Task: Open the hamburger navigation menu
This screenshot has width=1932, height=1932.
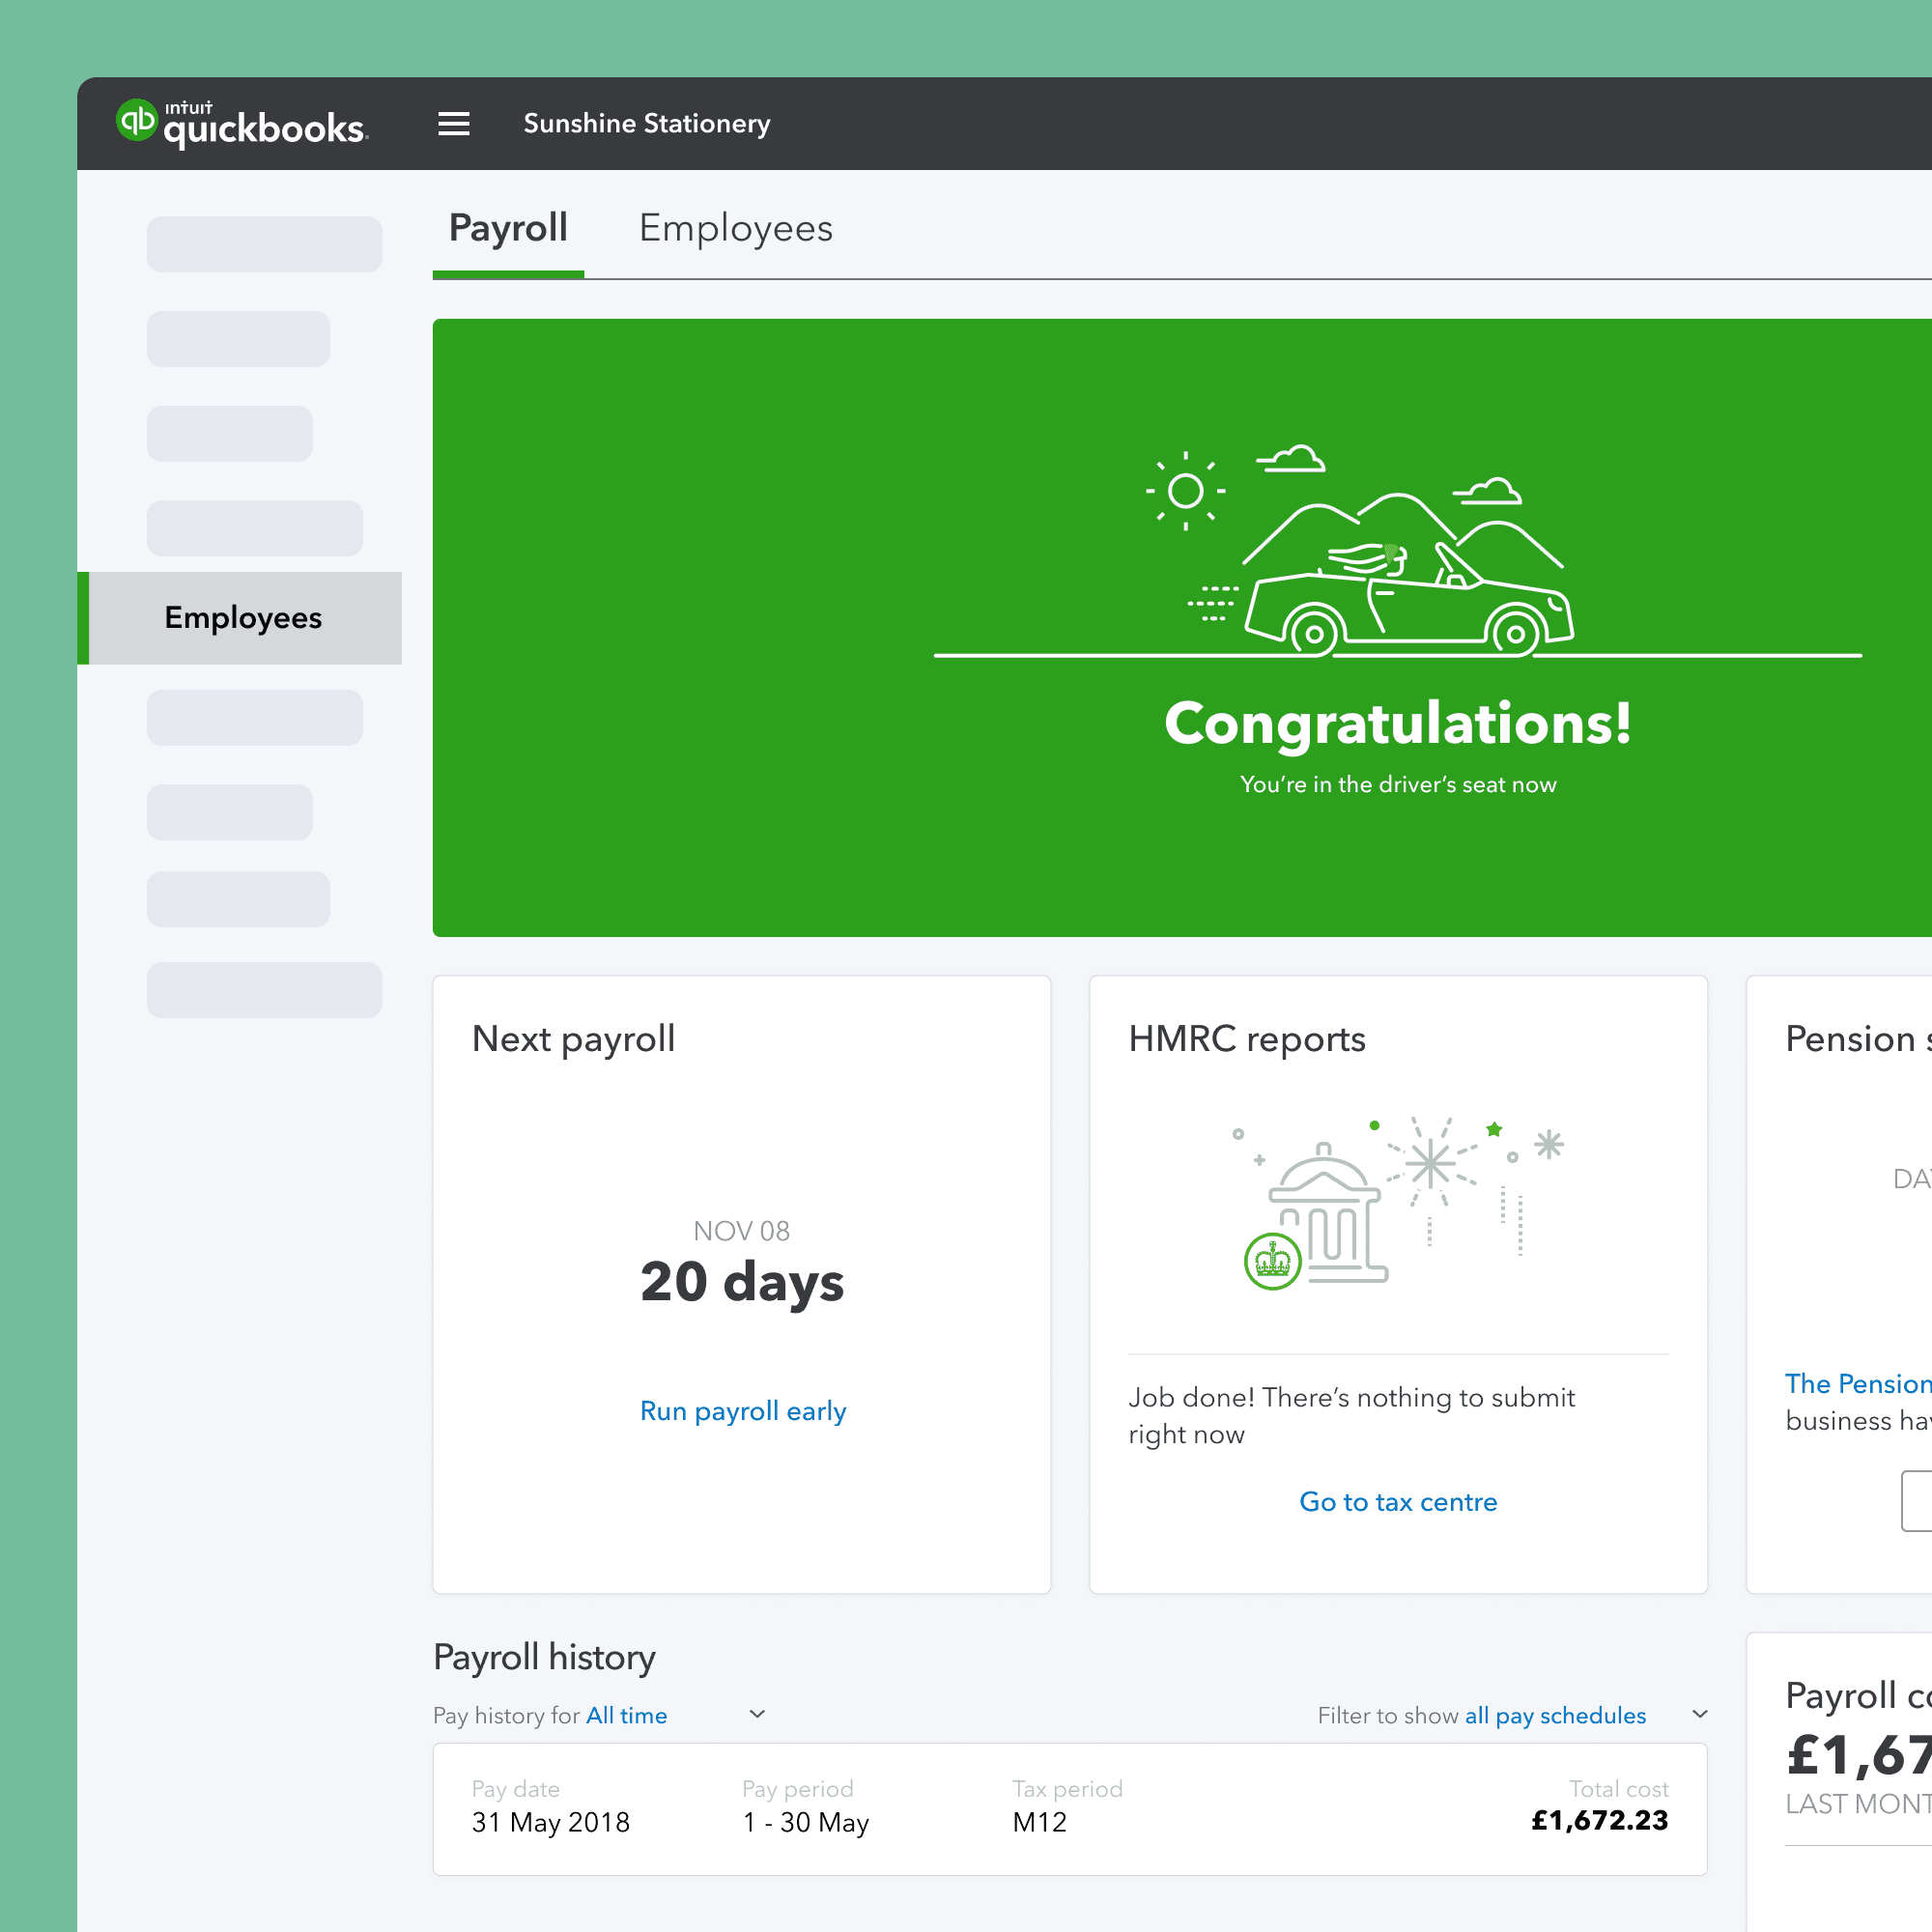Action: [453, 124]
